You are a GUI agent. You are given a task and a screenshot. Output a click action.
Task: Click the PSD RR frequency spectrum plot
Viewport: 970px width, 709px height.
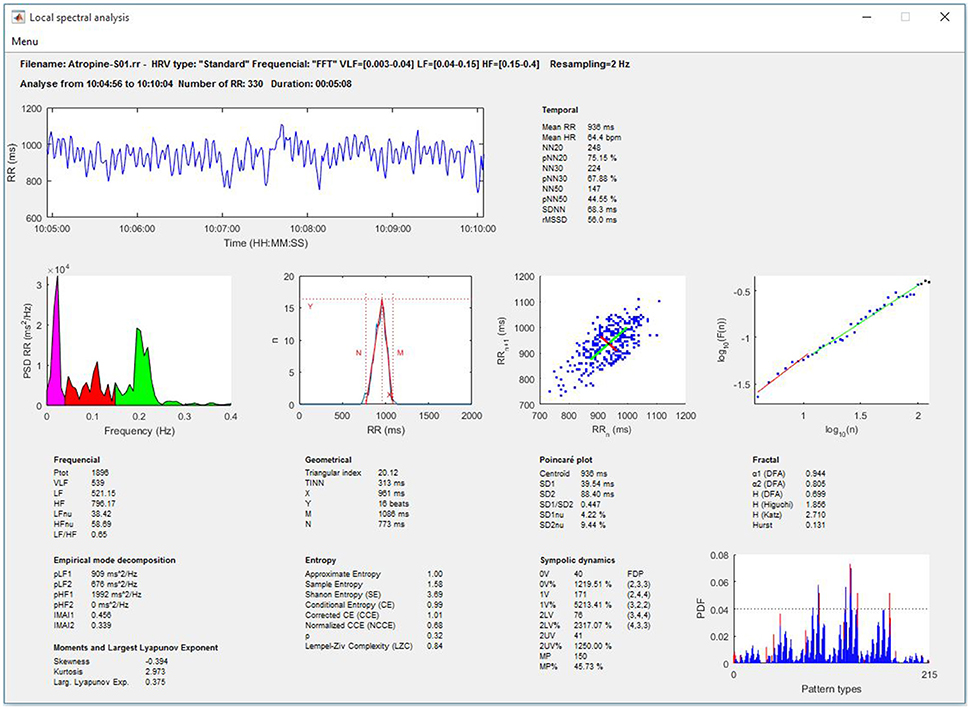click(x=139, y=341)
